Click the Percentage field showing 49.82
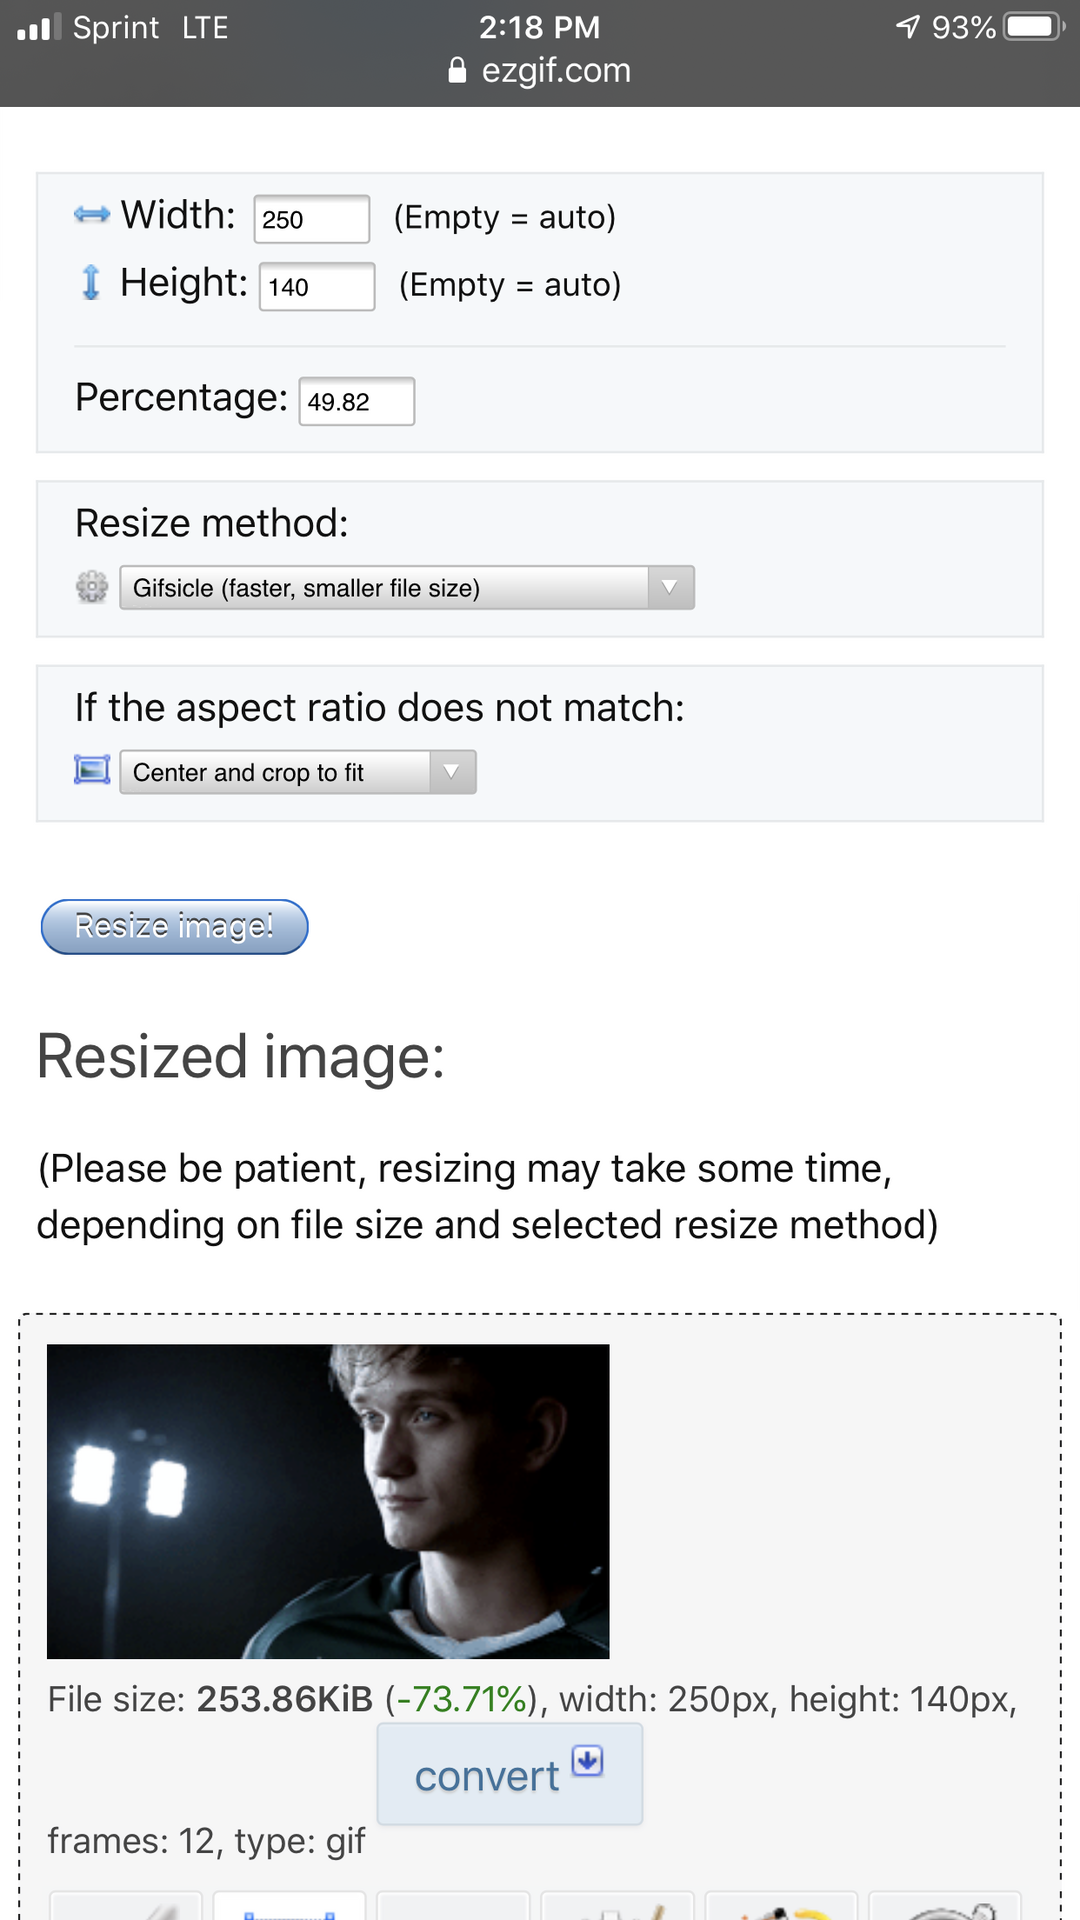The image size is (1080, 1920). tap(356, 402)
